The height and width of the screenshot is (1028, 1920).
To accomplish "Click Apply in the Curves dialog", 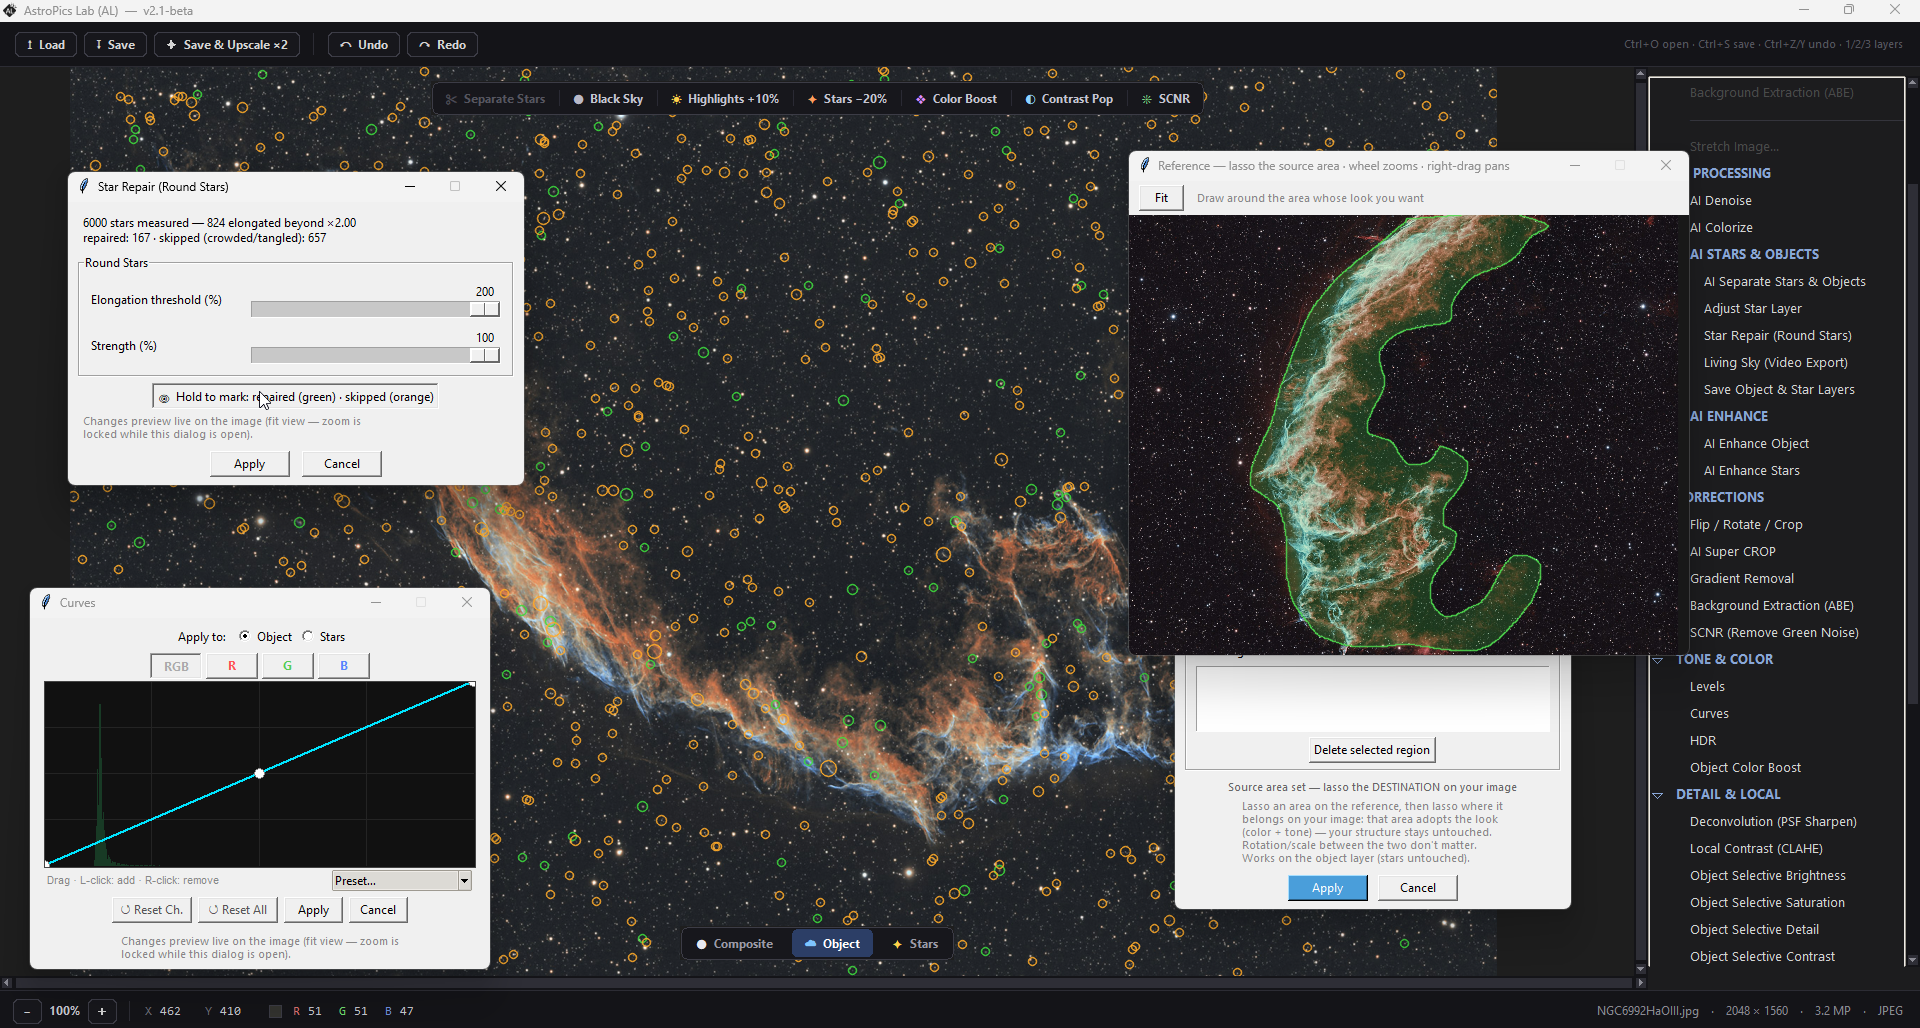I will tap(314, 910).
